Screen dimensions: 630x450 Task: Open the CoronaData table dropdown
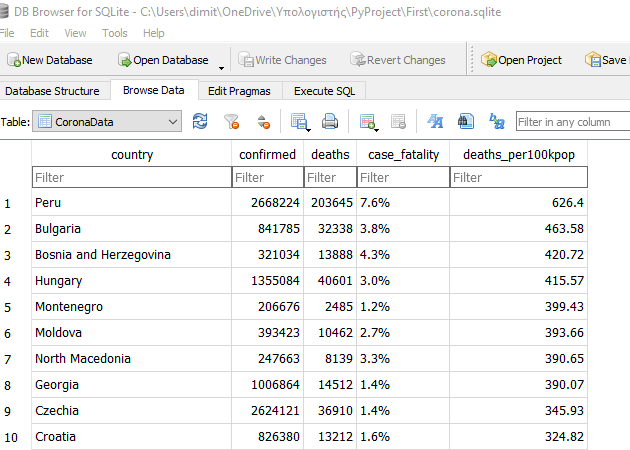coord(107,122)
